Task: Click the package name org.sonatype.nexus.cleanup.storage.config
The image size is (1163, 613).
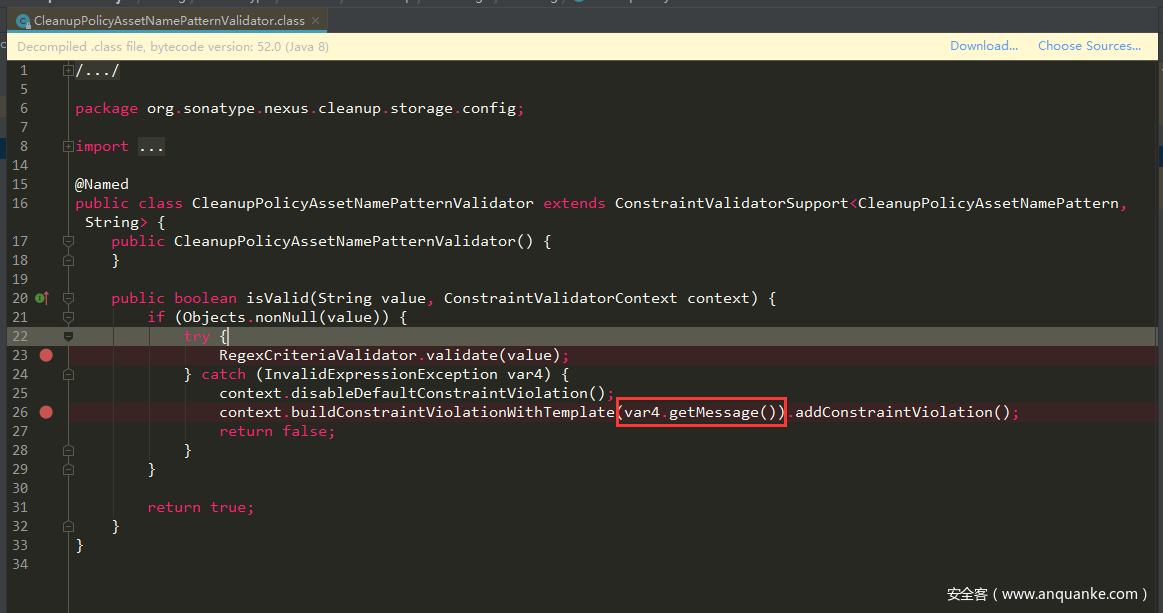Action: click(331, 109)
